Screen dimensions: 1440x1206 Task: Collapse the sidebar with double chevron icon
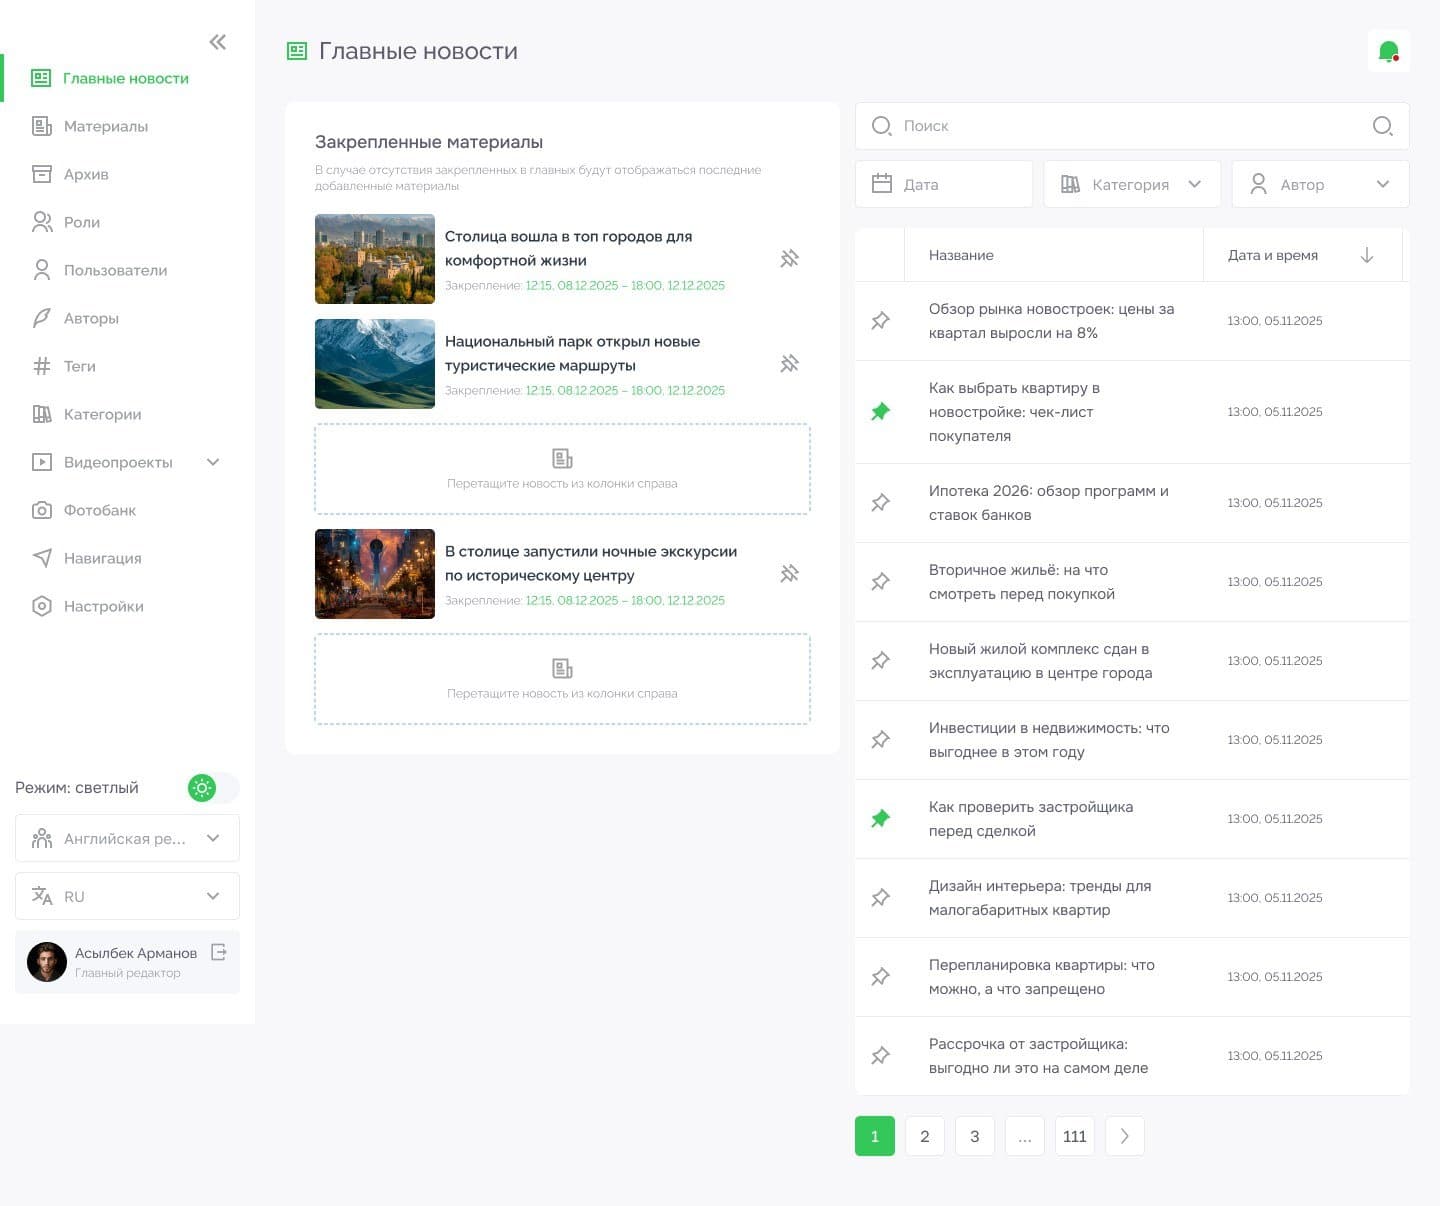pyautogui.click(x=217, y=42)
